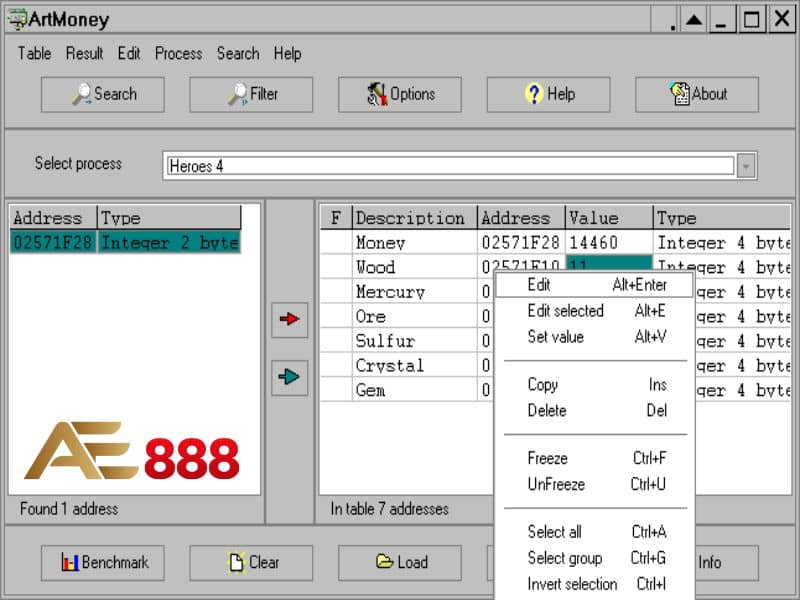Choose Delete in context menu
800x600 pixels.
tap(595, 410)
